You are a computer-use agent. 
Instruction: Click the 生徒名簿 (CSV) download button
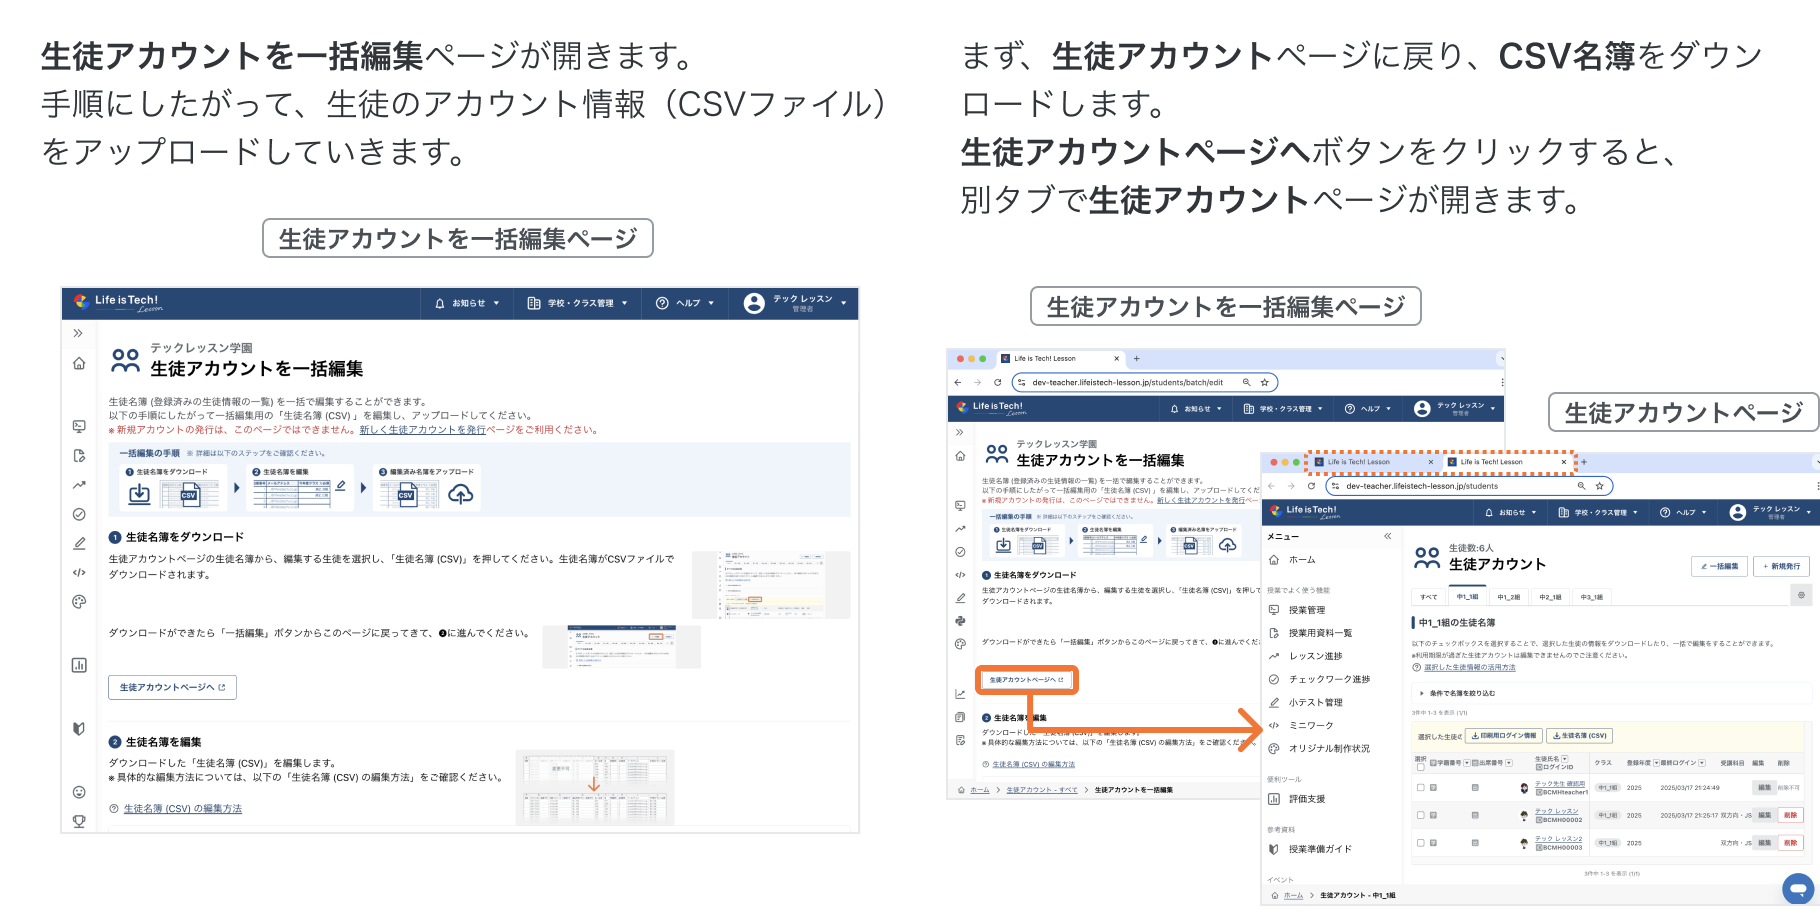[x=1580, y=736]
